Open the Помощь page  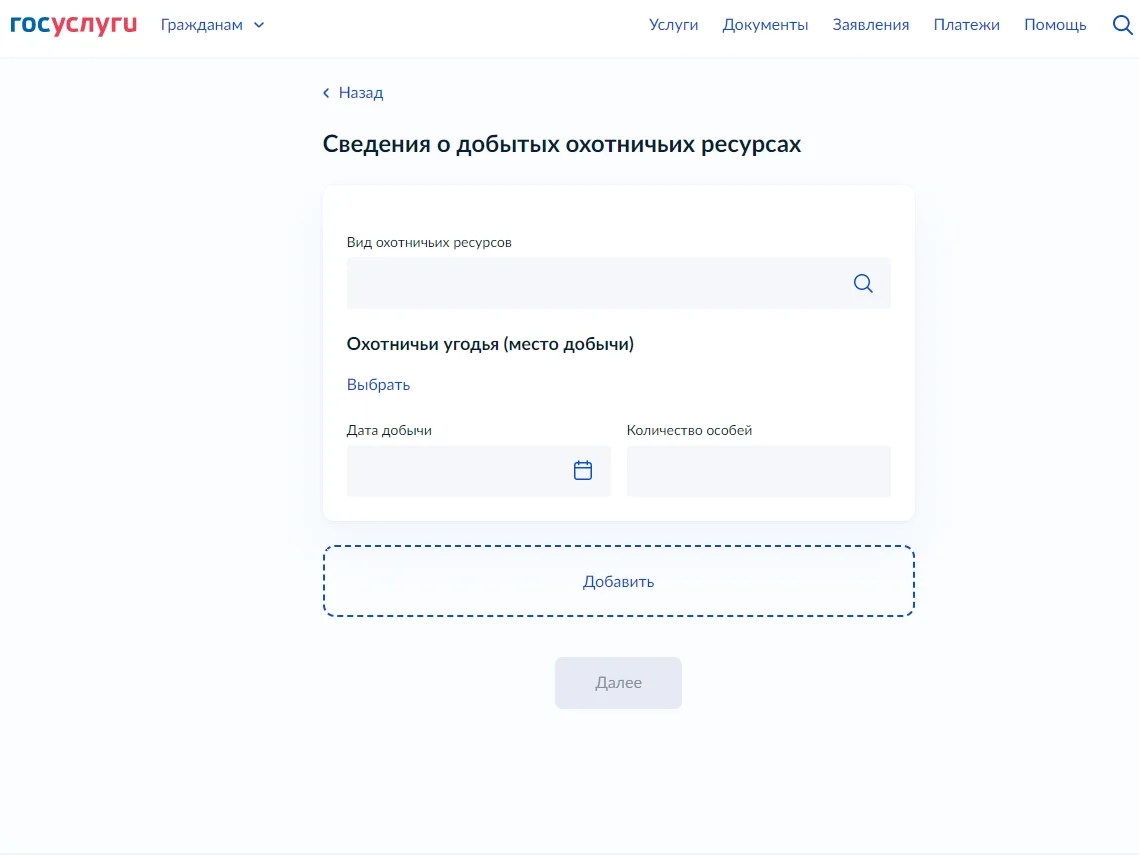pos(1055,25)
